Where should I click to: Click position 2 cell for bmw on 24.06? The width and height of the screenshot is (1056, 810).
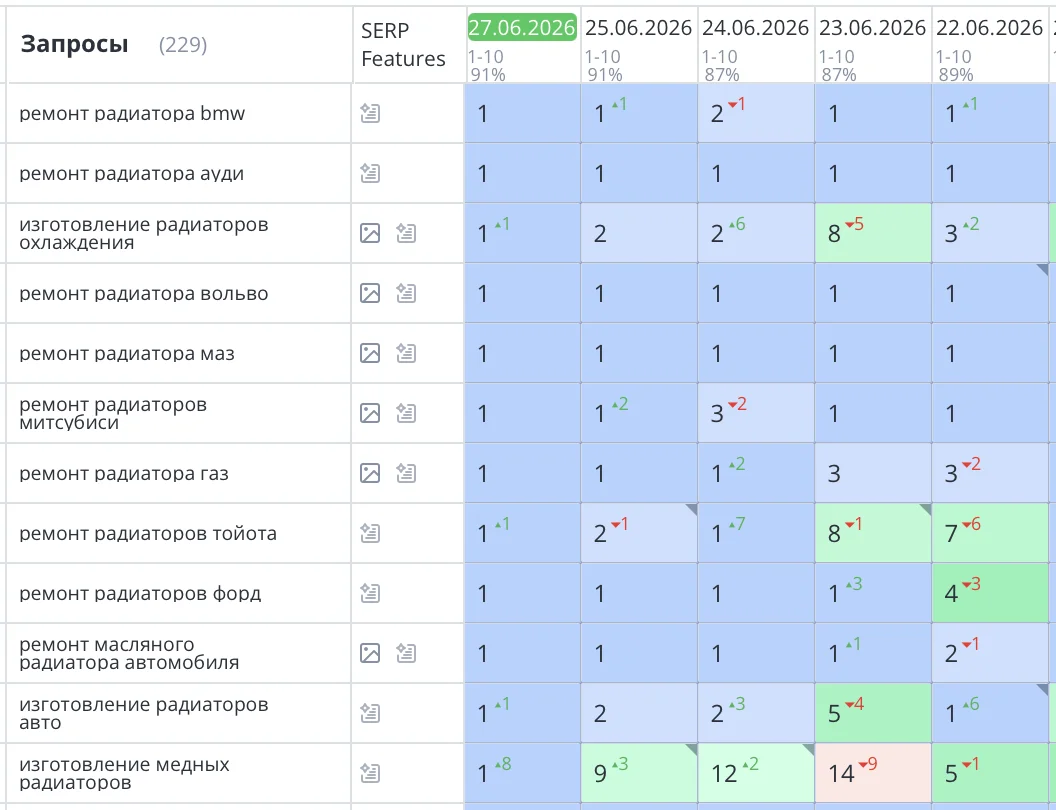(756, 113)
